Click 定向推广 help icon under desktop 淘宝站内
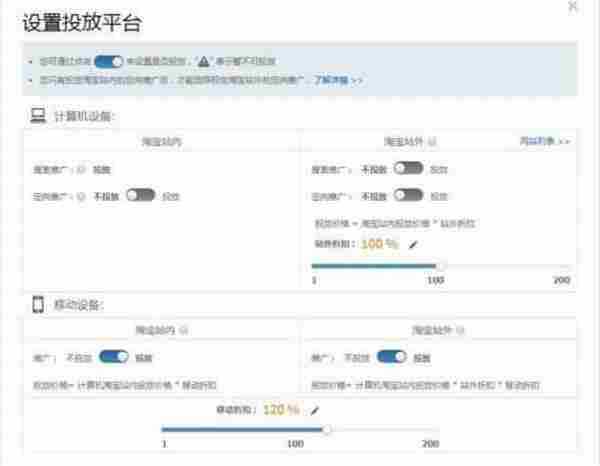The image size is (600, 466). point(80,195)
